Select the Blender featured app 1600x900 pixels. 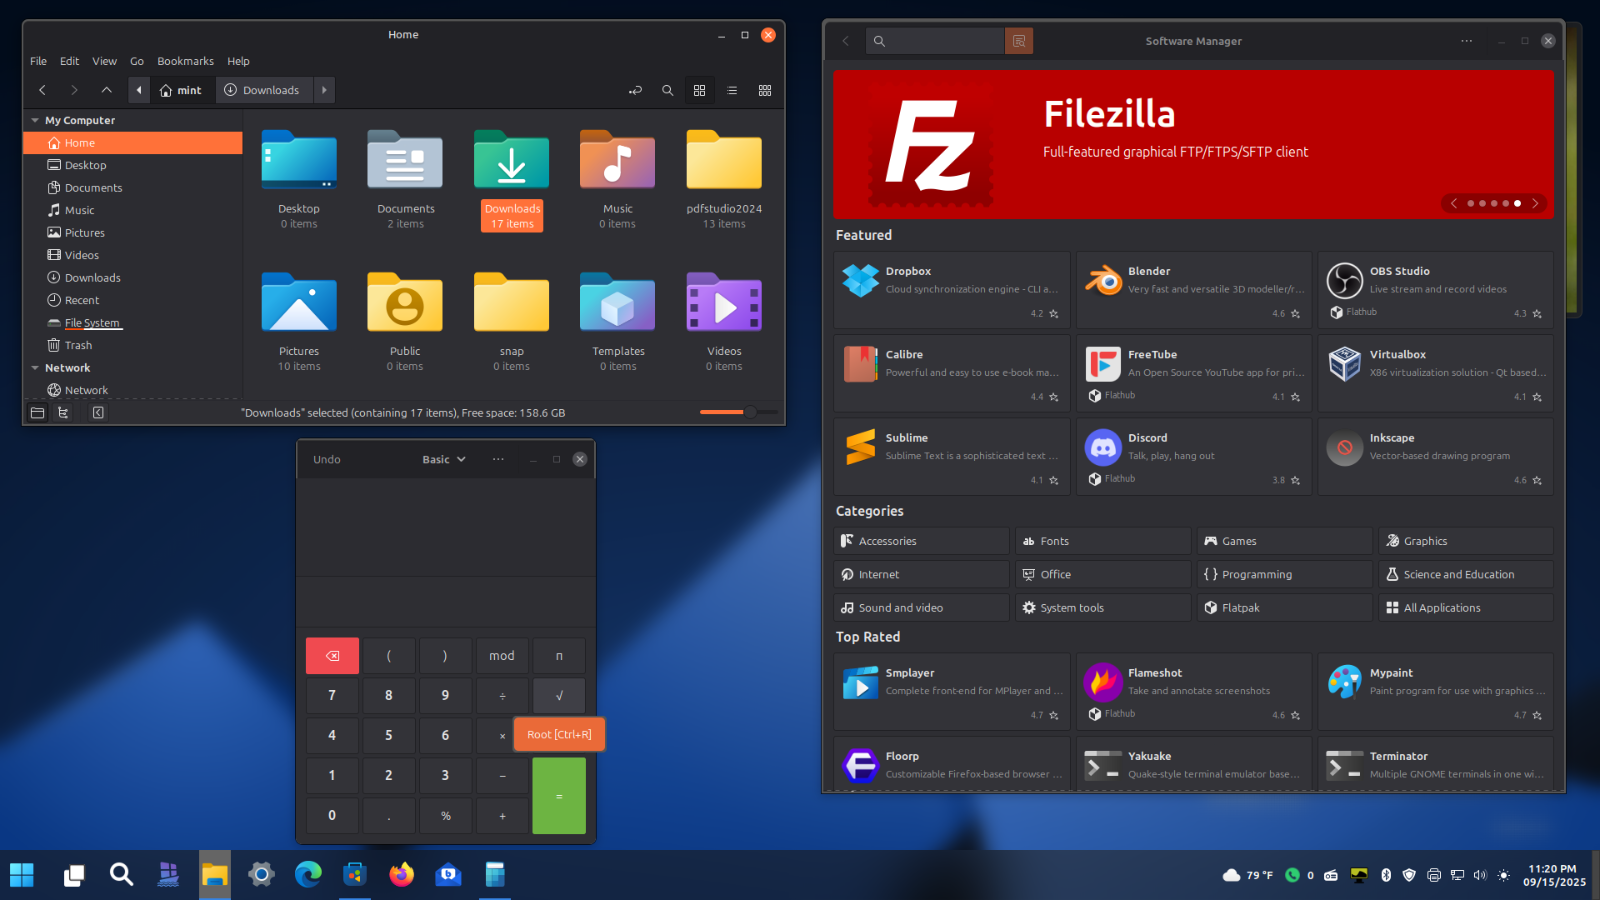1193,290
